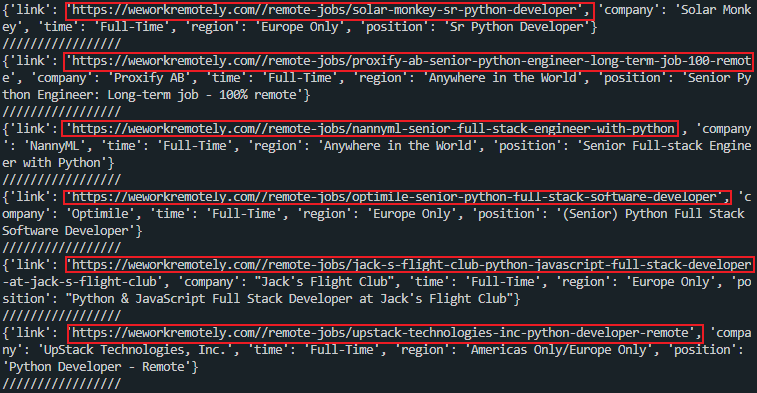757x393 pixels.
Task: Click the text 'NannyML'
Action: point(55,146)
